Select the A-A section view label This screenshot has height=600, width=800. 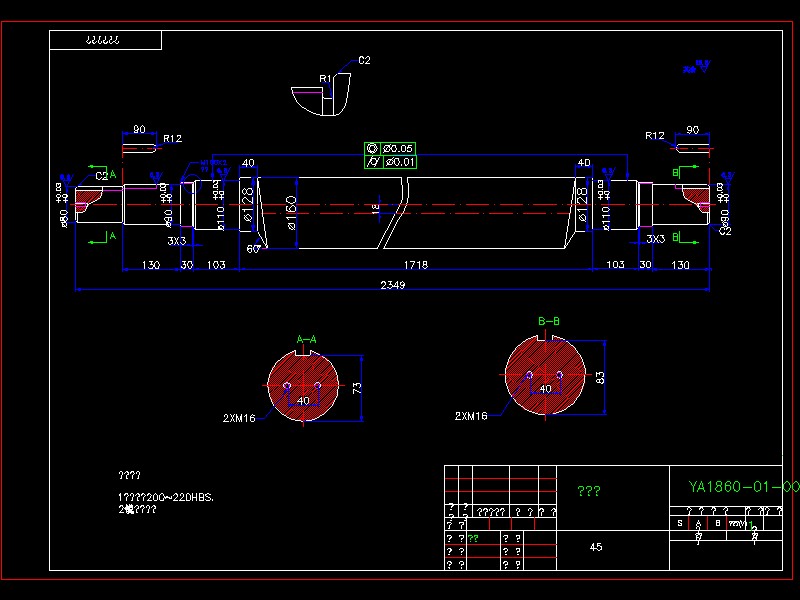coord(307,339)
